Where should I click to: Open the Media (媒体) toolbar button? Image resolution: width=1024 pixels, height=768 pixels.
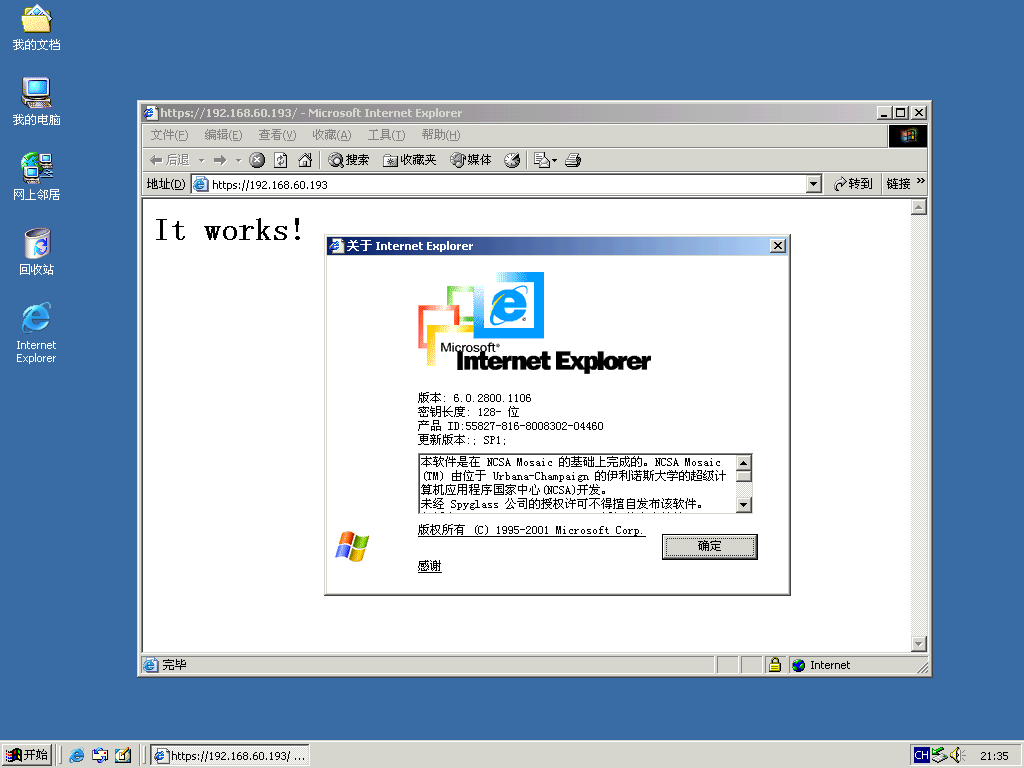[x=471, y=160]
